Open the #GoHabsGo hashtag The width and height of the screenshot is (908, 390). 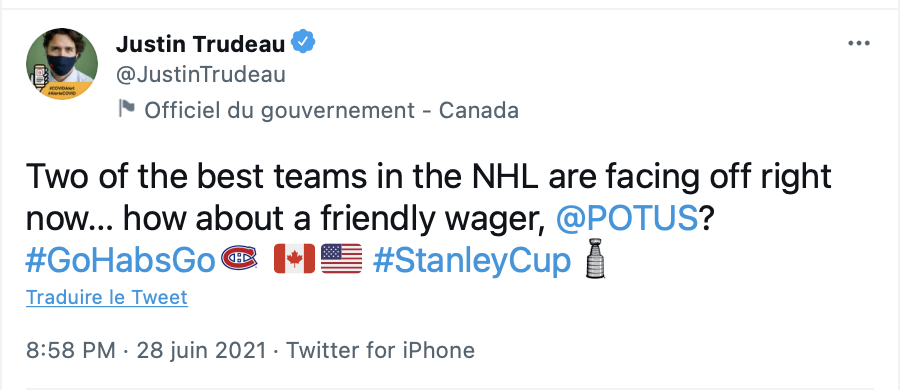(120, 261)
